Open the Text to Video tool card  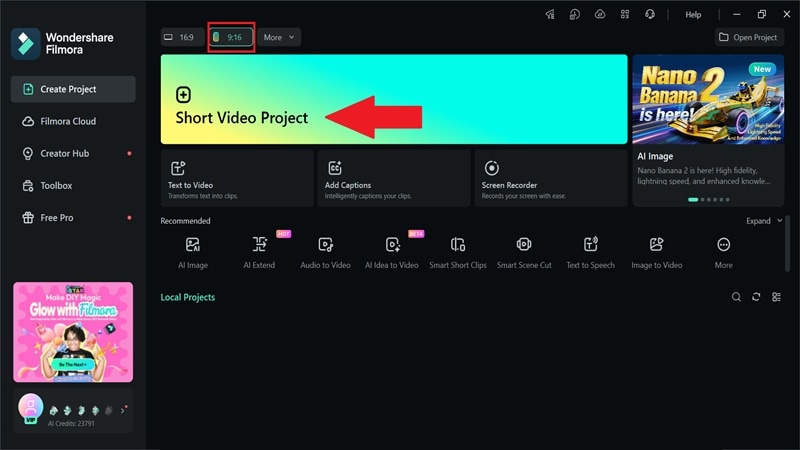[237, 178]
